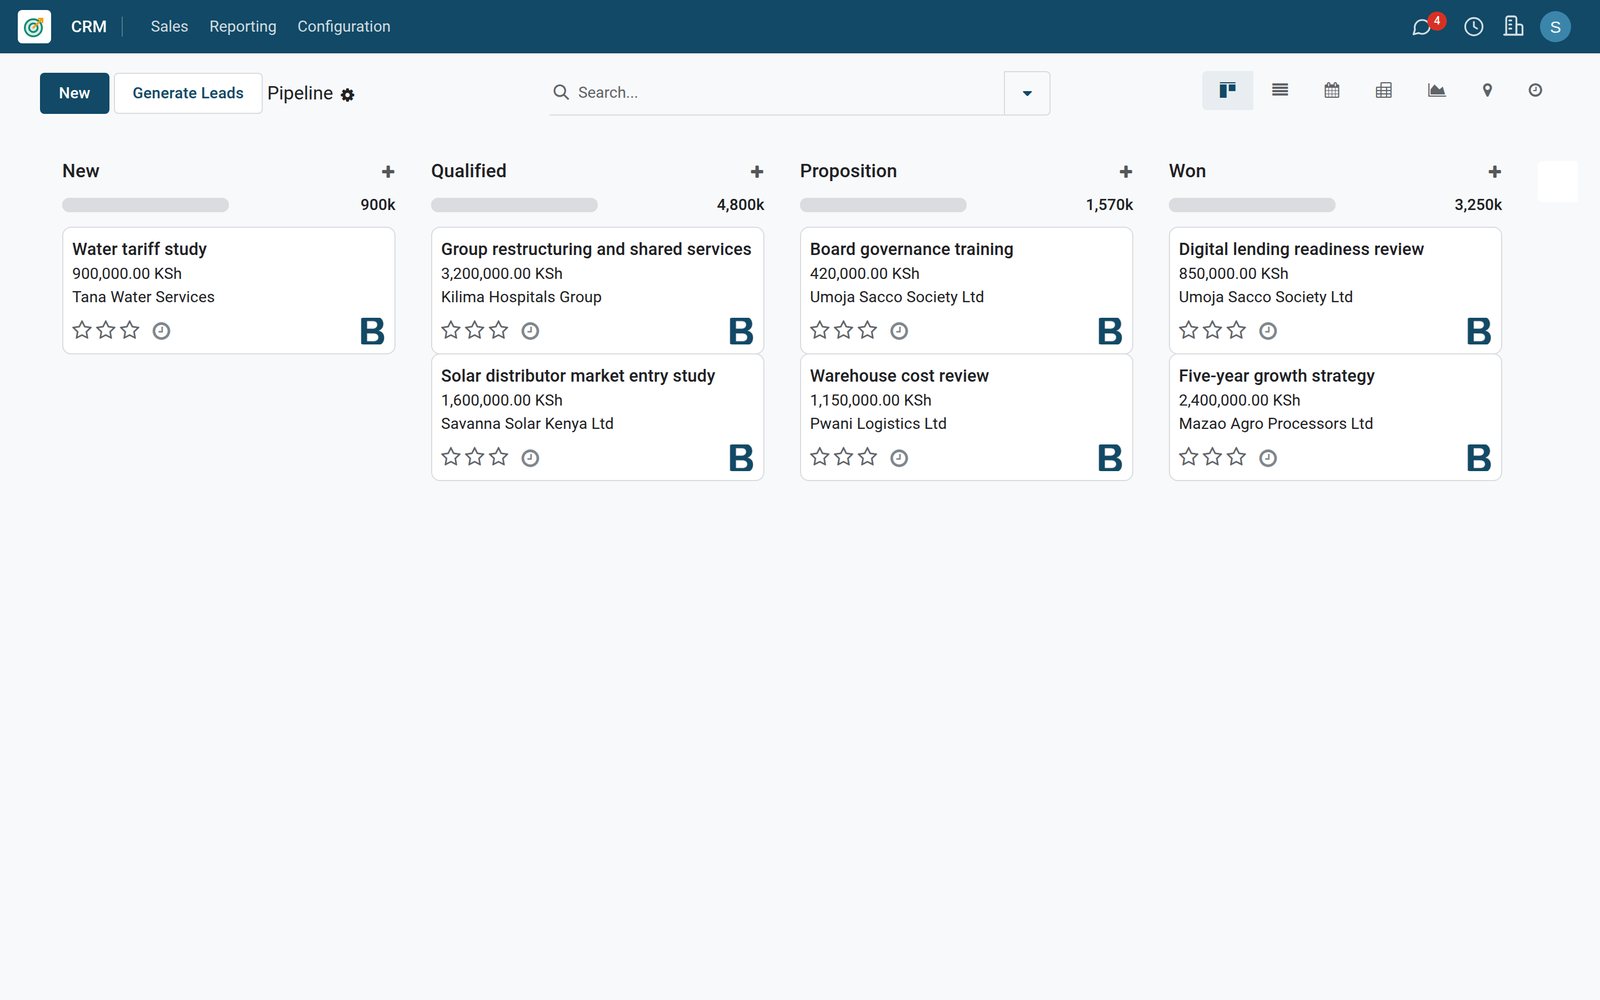Switch to Activity view
The height and width of the screenshot is (1000, 1600).
point(1535,91)
